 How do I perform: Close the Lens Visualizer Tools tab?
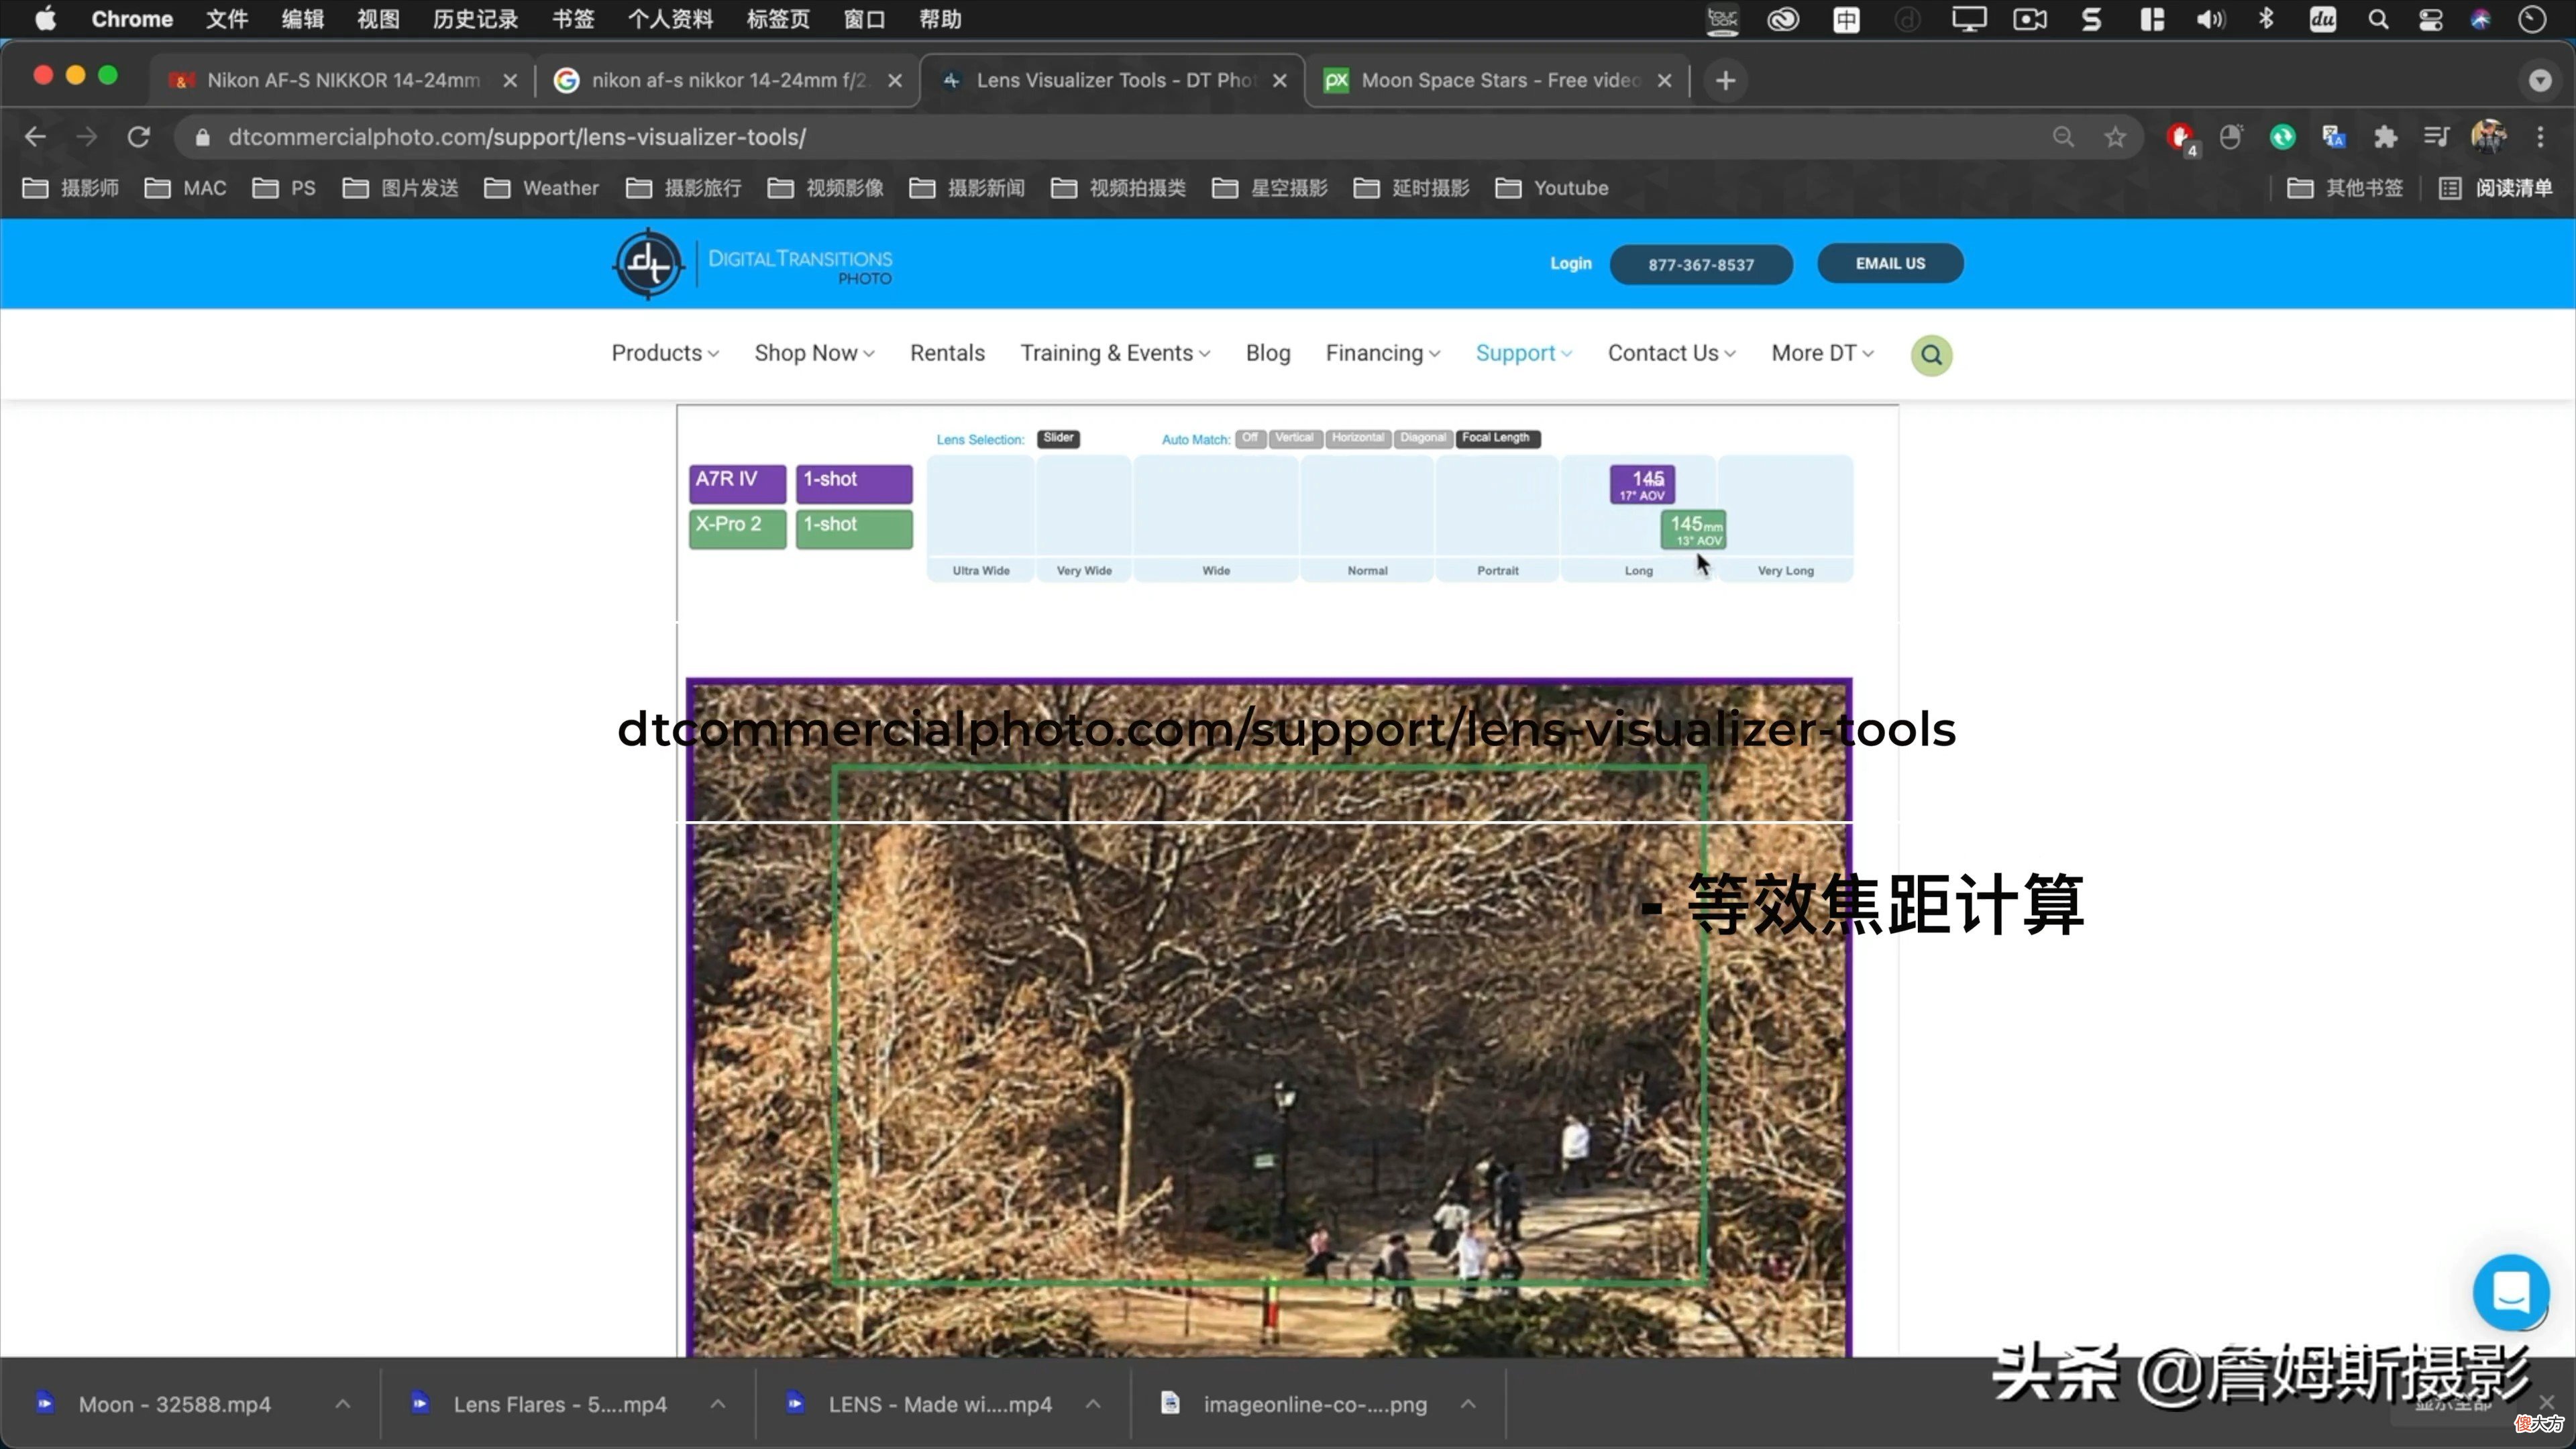coord(1279,80)
